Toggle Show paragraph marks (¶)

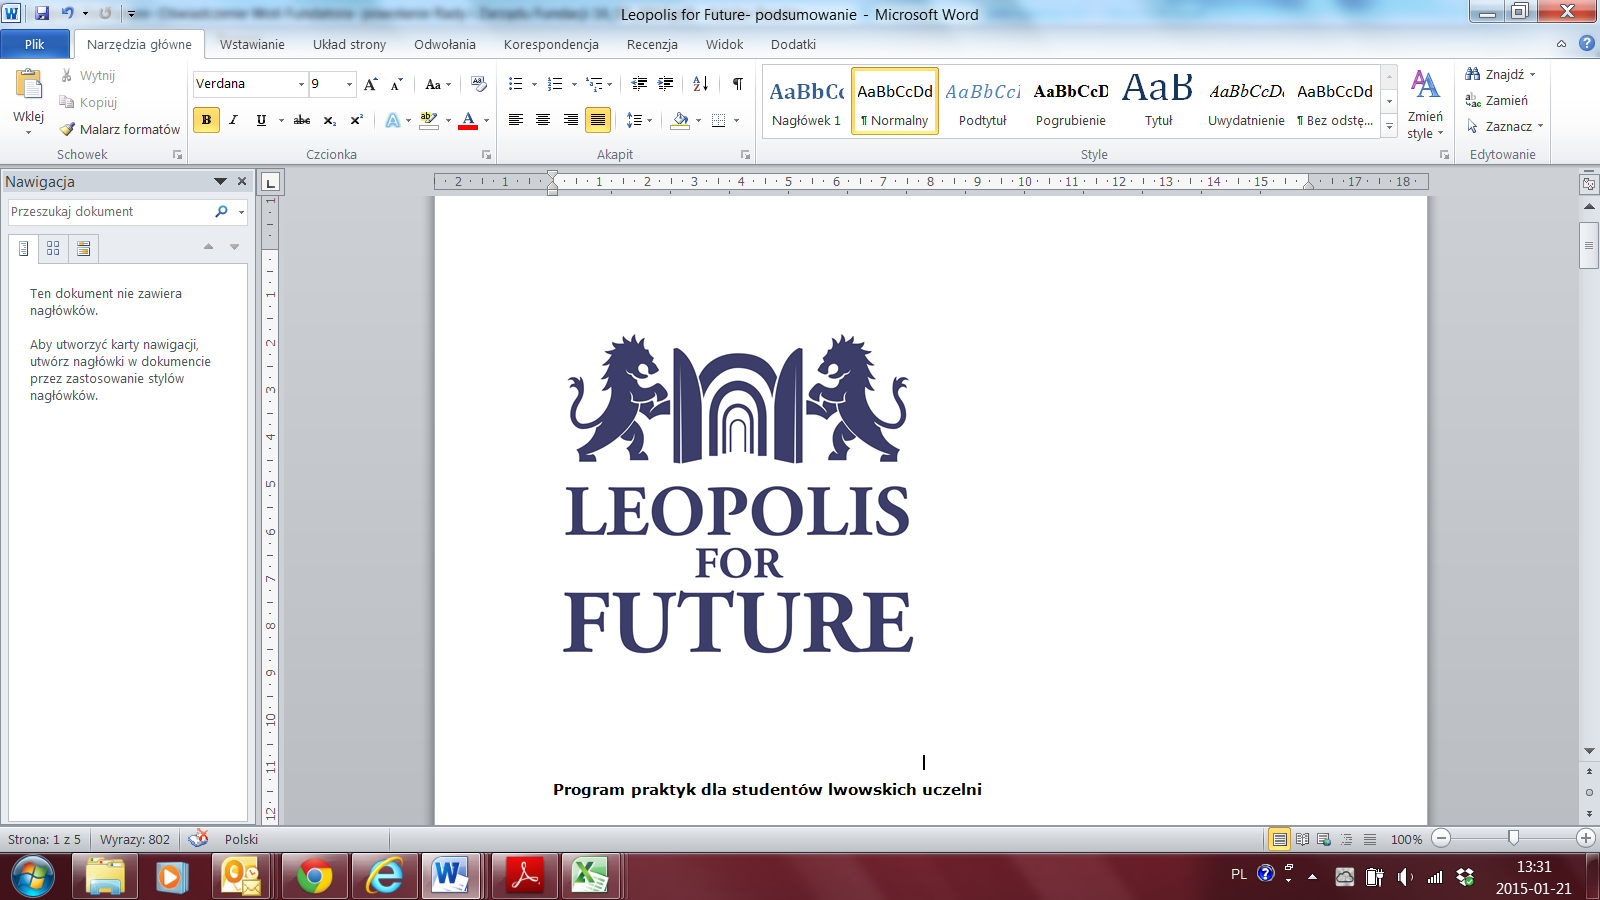[x=738, y=84]
